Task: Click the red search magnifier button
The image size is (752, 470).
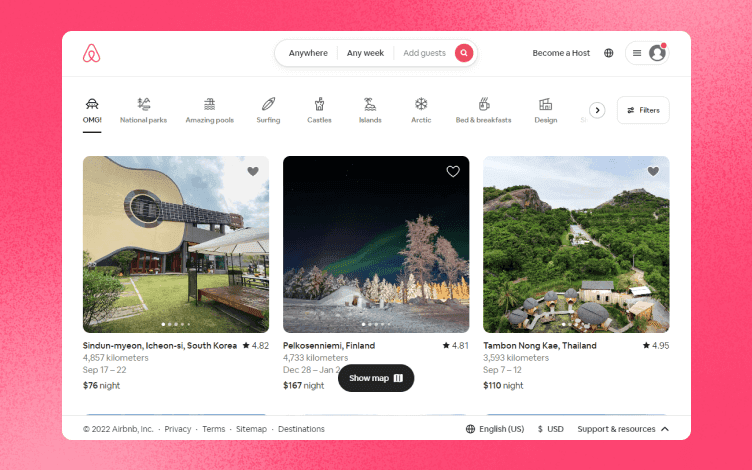Action: click(464, 53)
